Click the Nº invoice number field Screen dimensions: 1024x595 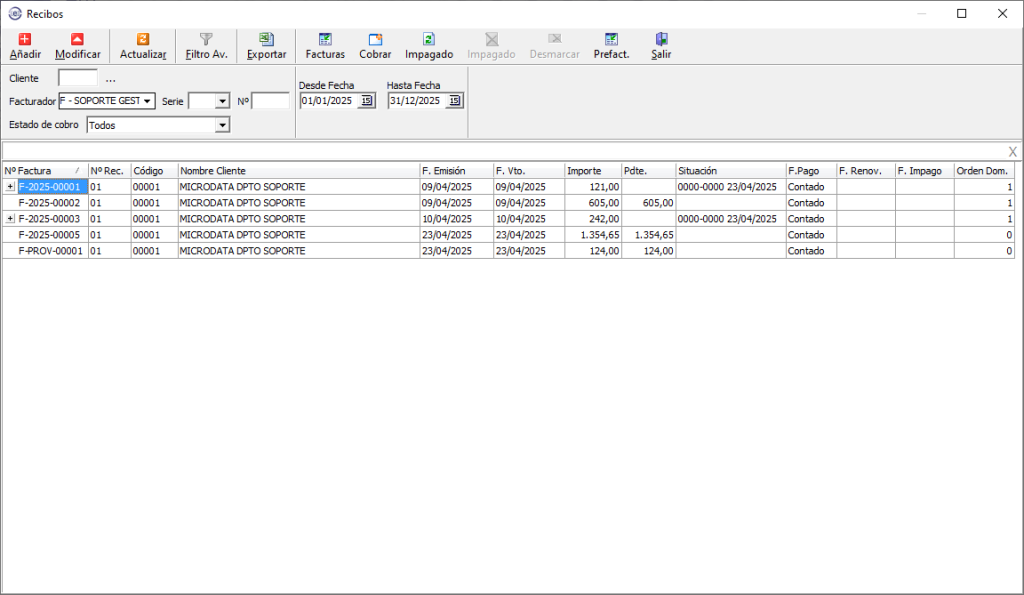click(x=270, y=101)
